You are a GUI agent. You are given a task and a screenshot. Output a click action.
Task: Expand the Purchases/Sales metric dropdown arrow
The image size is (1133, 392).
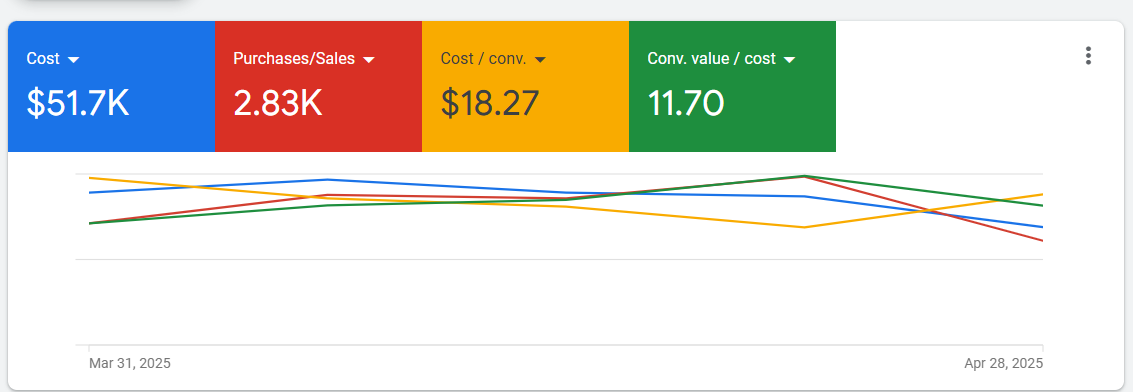(369, 60)
